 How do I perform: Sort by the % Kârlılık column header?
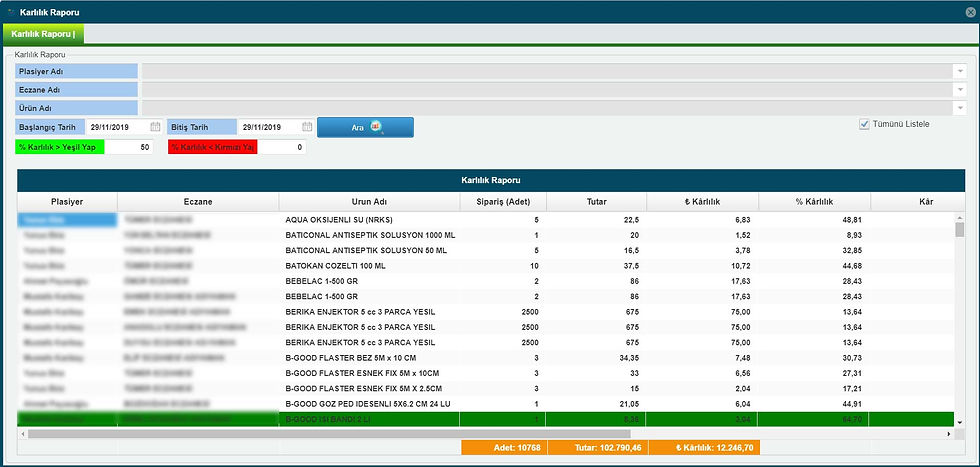(x=814, y=202)
